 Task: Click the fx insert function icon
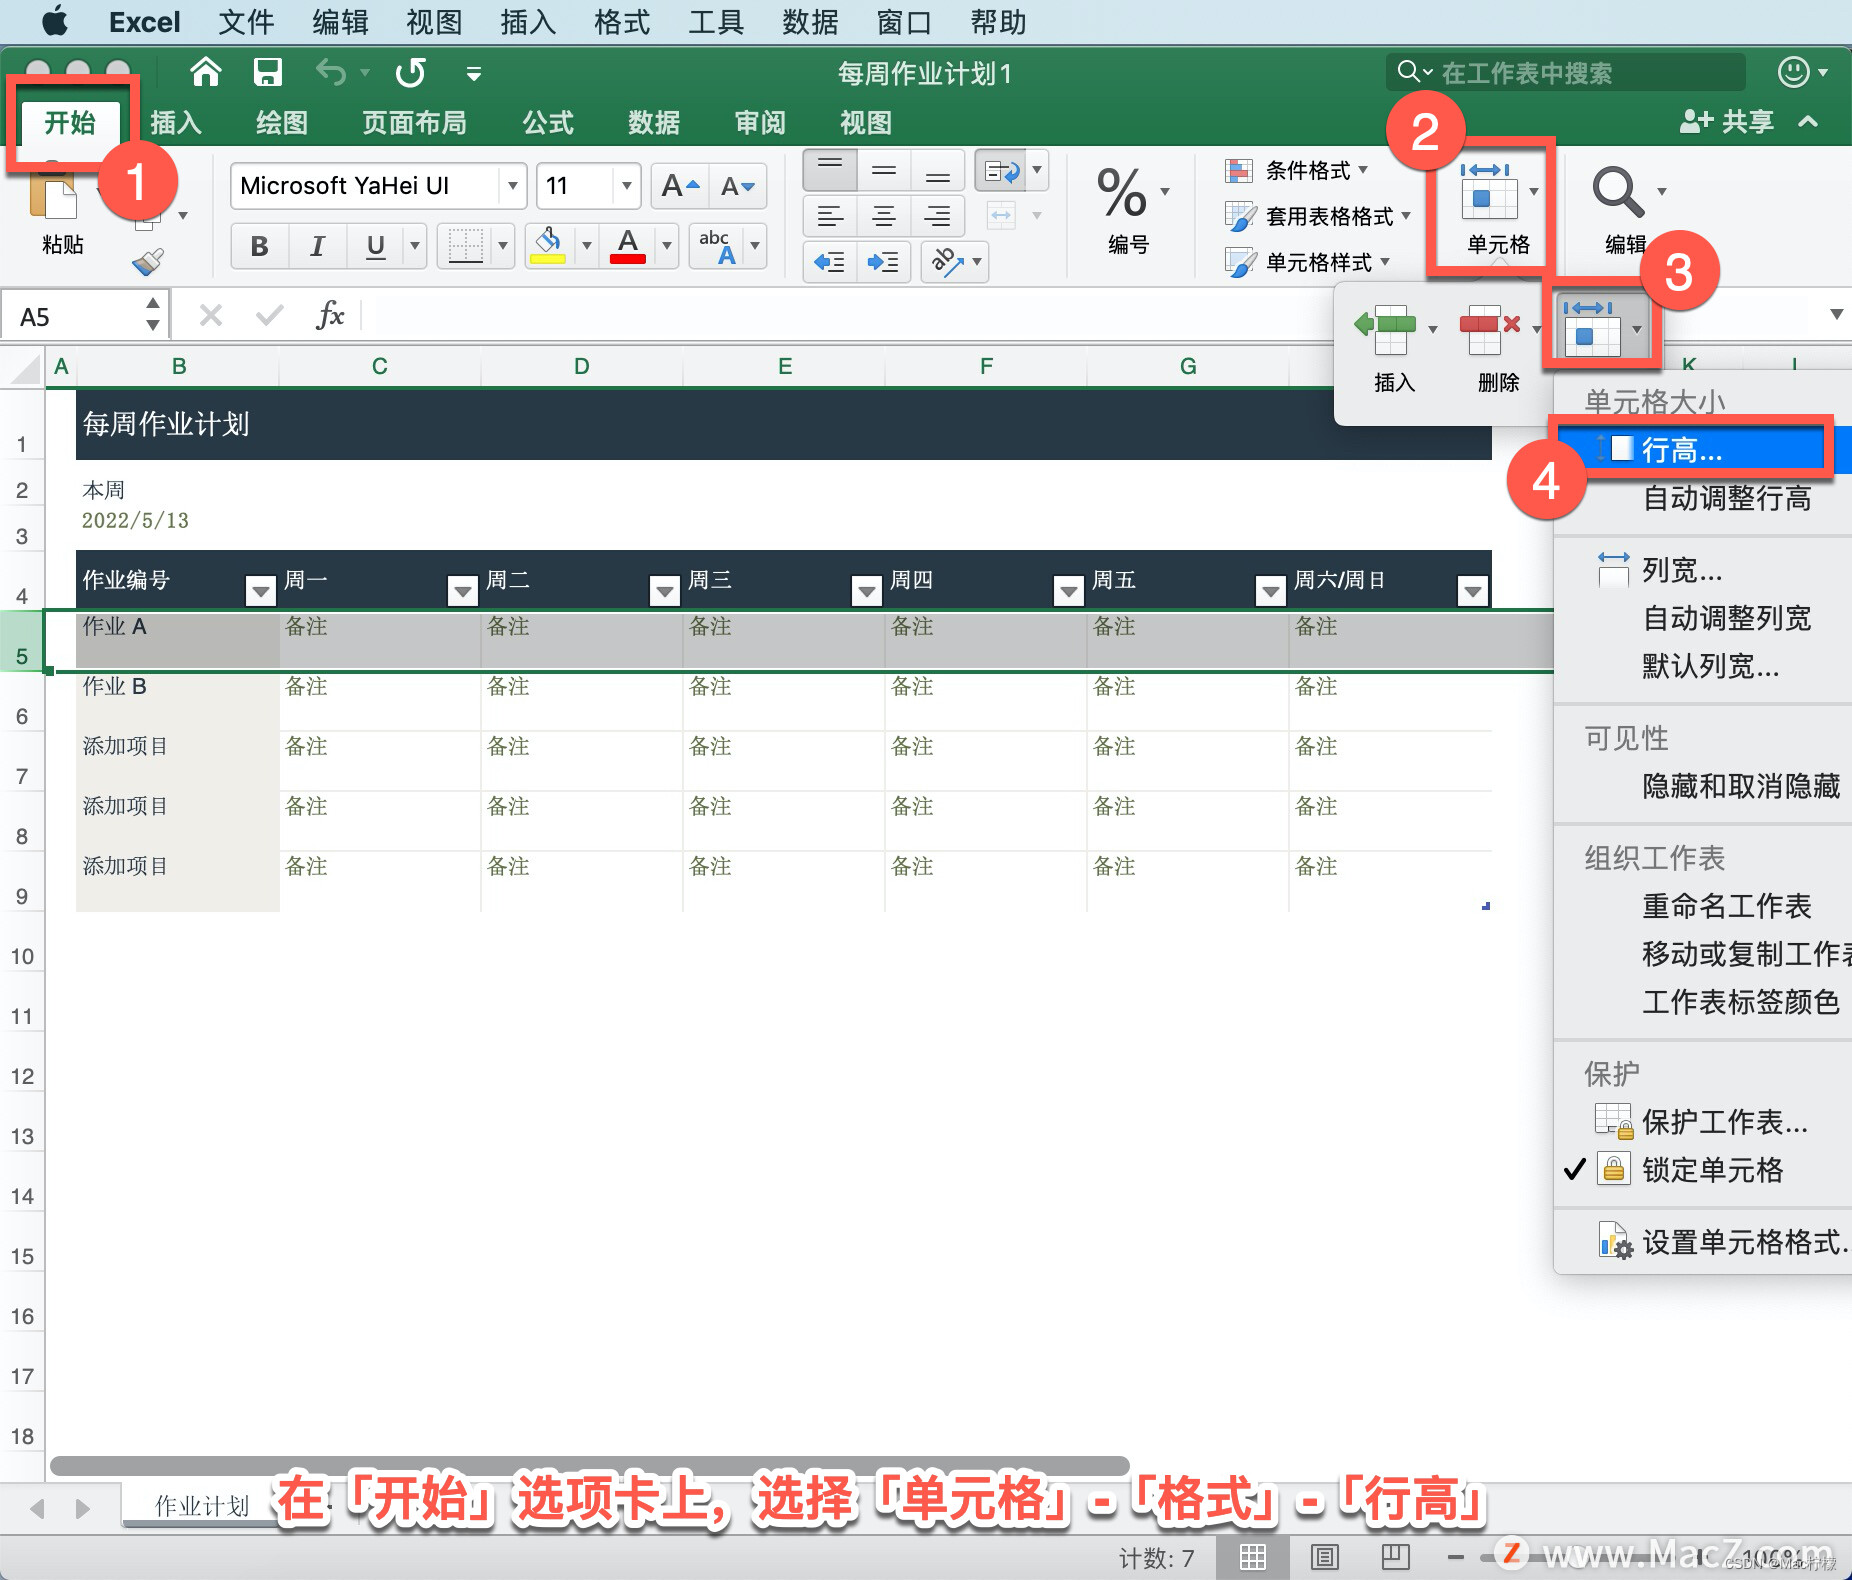click(330, 316)
